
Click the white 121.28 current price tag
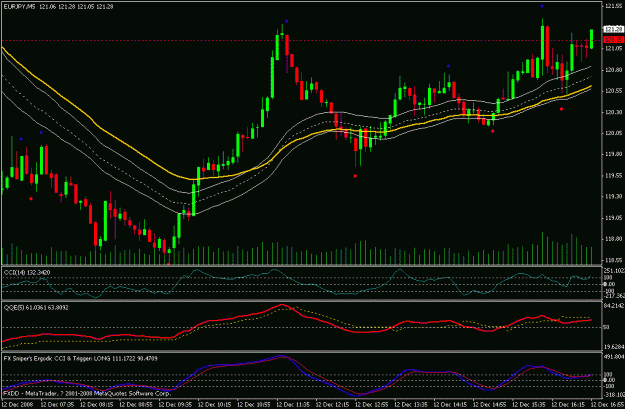[x=613, y=29]
